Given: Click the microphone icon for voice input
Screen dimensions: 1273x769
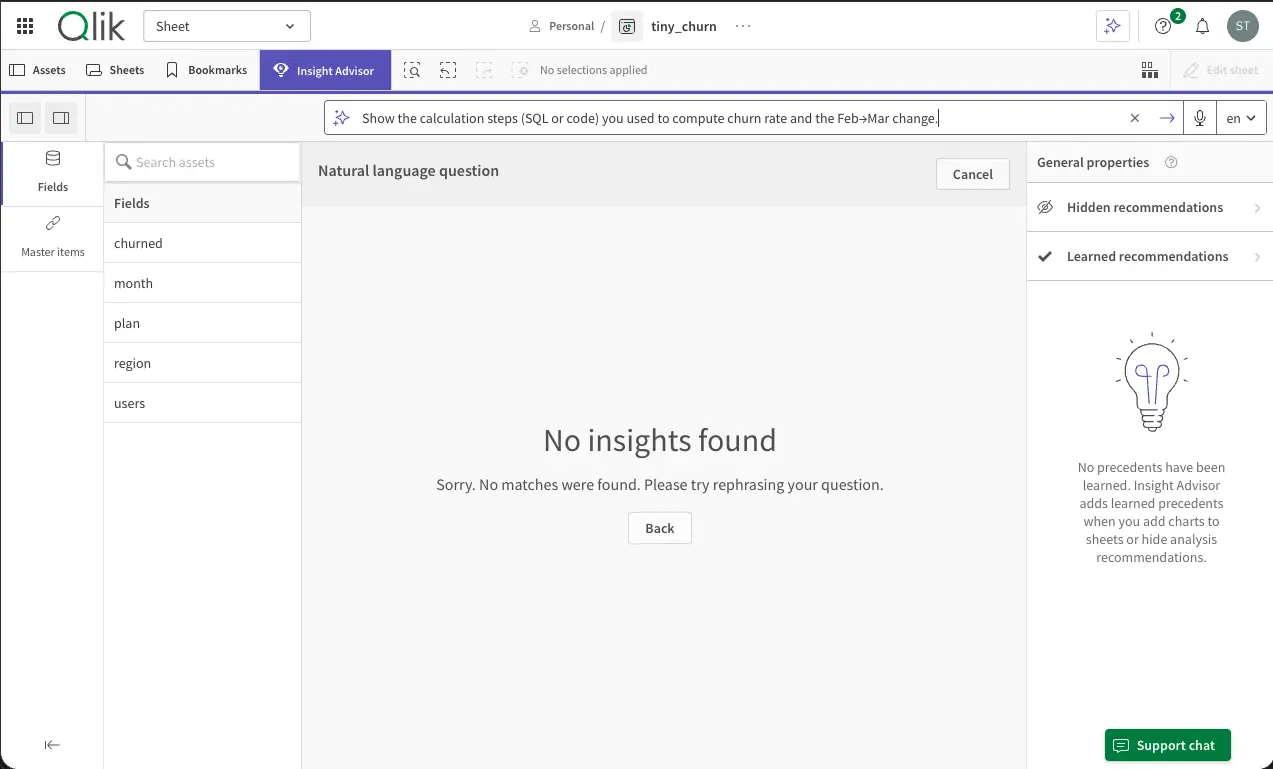Looking at the screenshot, I should click(x=1199, y=117).
